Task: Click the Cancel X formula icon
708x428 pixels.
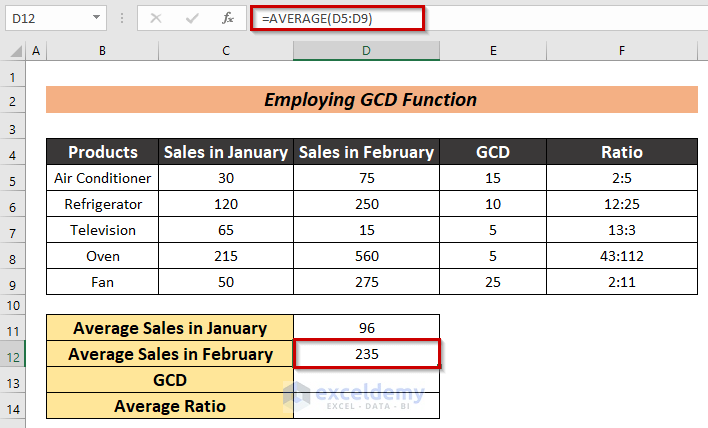Action: 156,18
